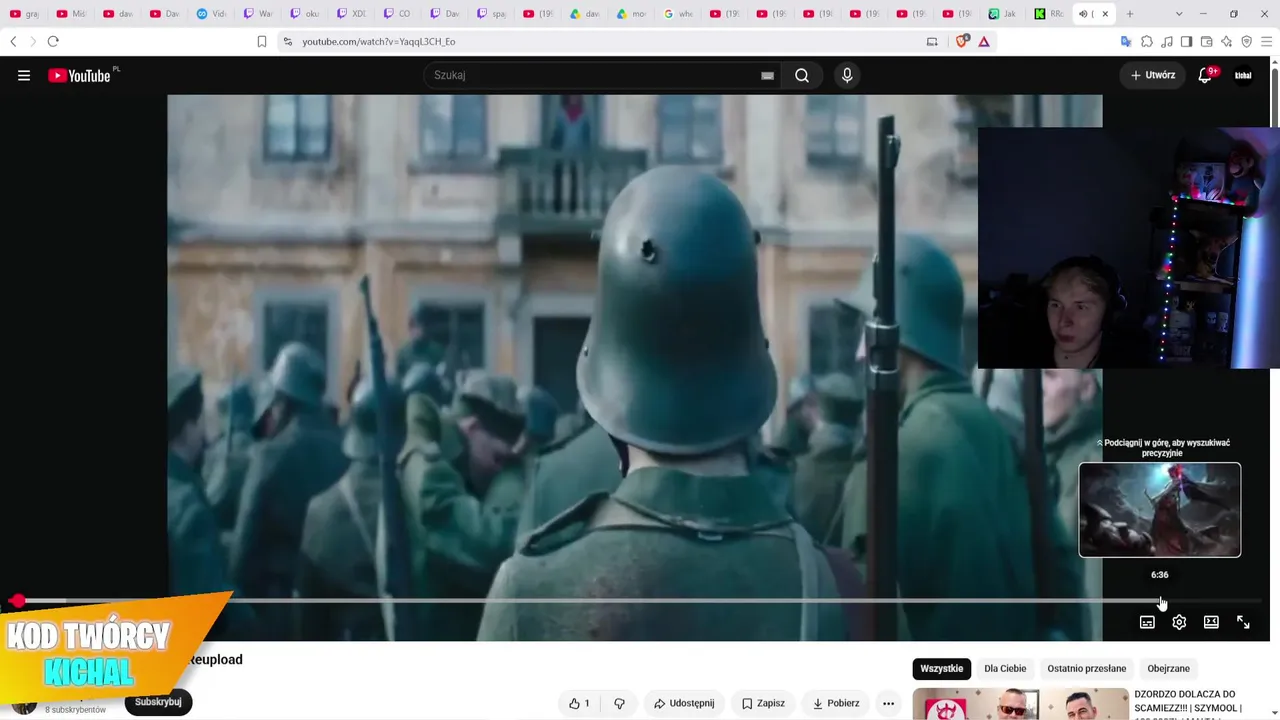Click the Subskrybuj subscribe button
The width and height of the screenshot is (1280, 720).
tap(158, 702)
